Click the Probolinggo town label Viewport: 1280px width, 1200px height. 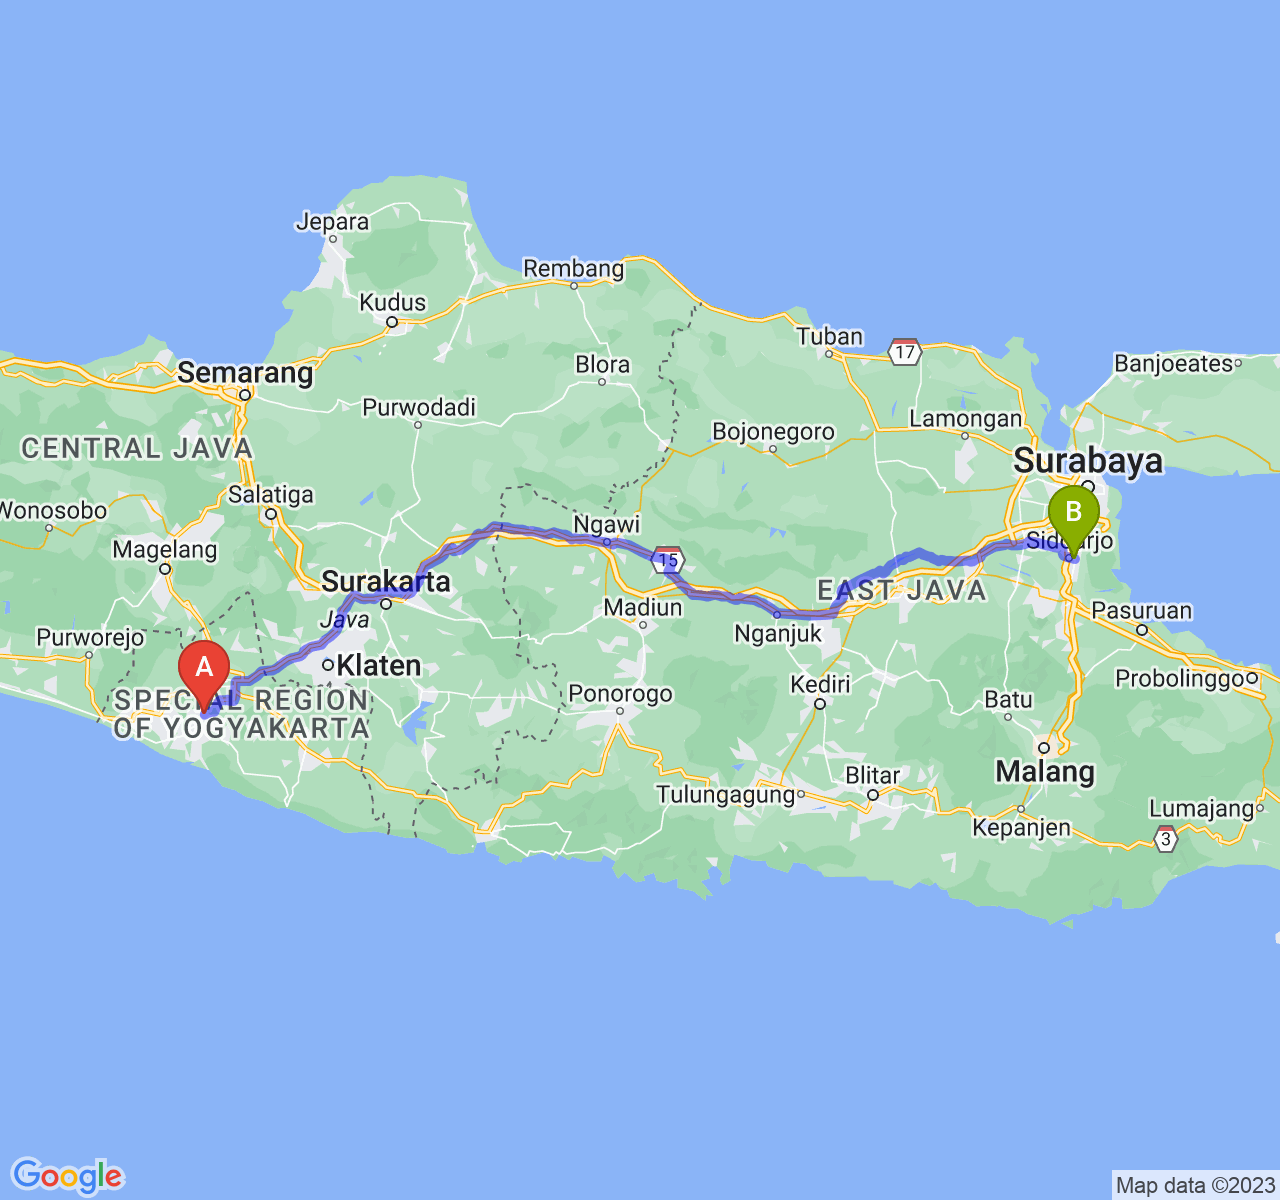[x=1180, y=679]
